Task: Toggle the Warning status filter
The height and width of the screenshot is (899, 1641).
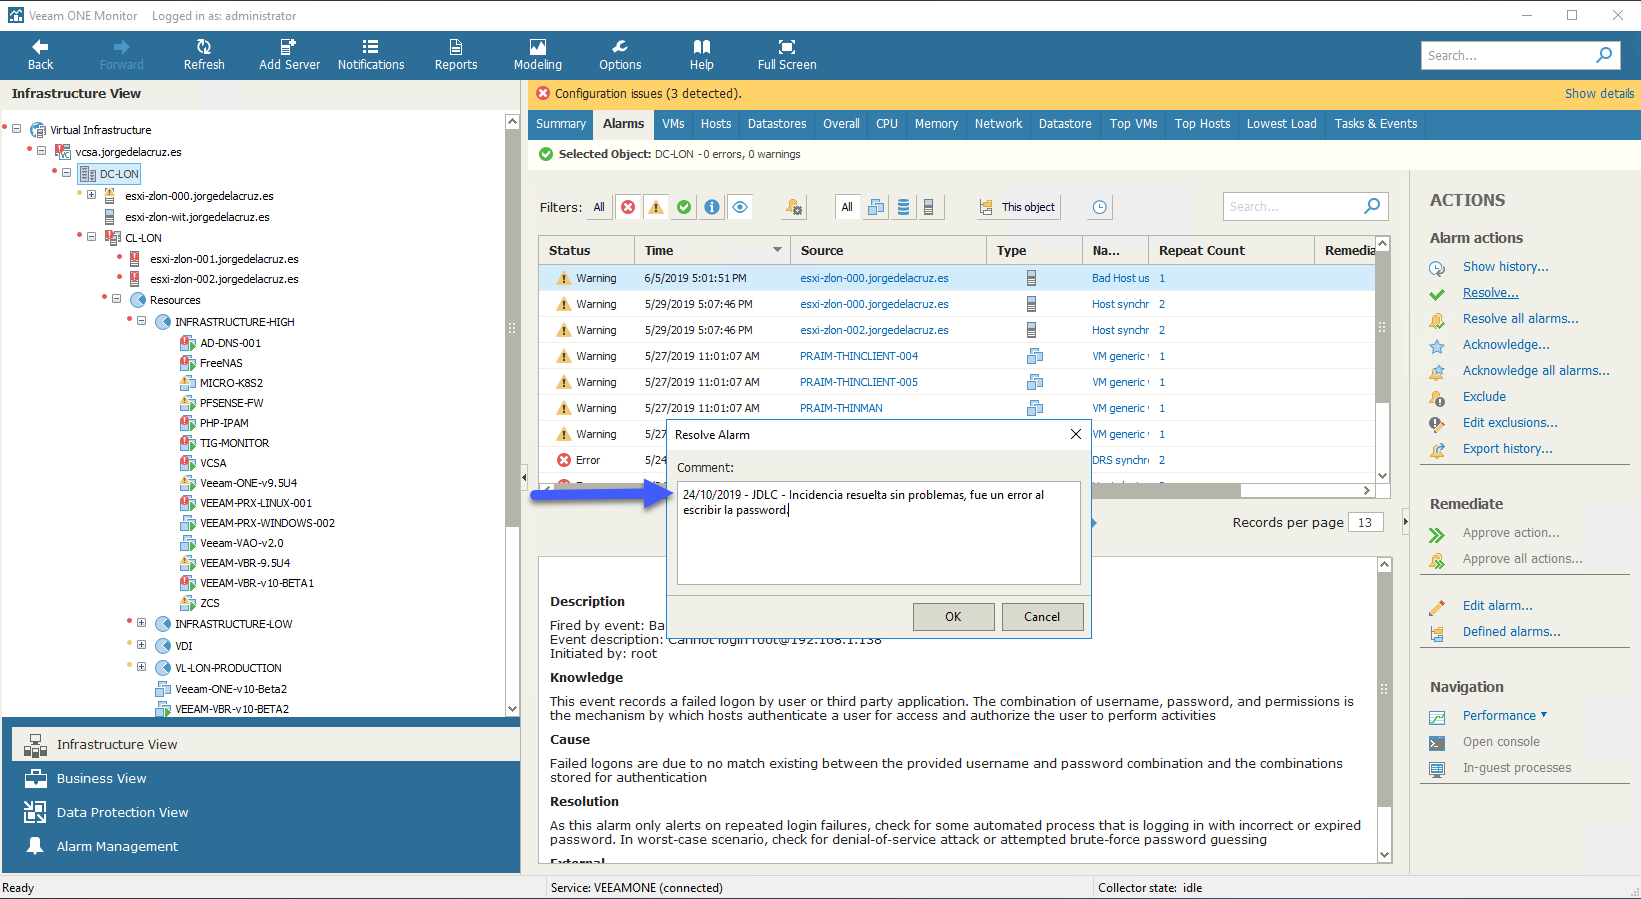Action: [656, 207]
